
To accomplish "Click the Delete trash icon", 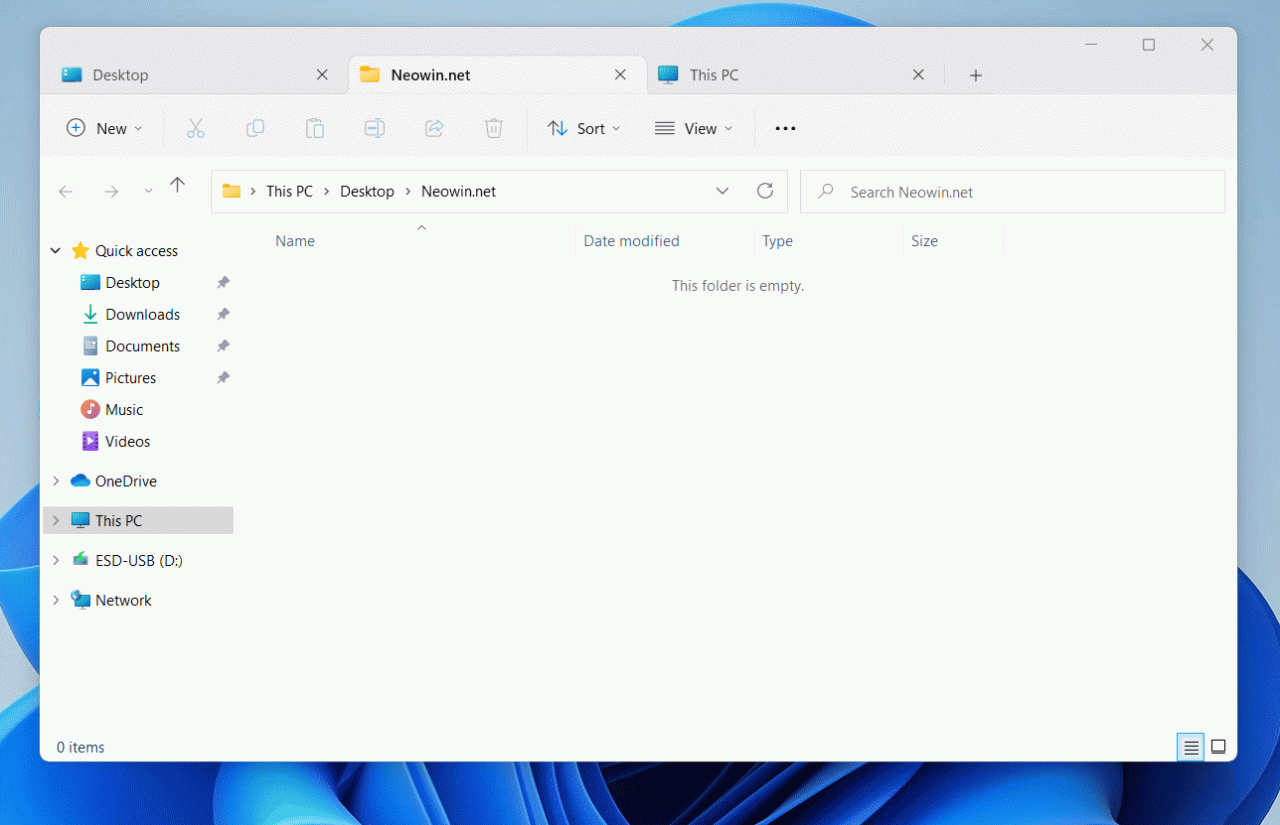I will (493, 128).
